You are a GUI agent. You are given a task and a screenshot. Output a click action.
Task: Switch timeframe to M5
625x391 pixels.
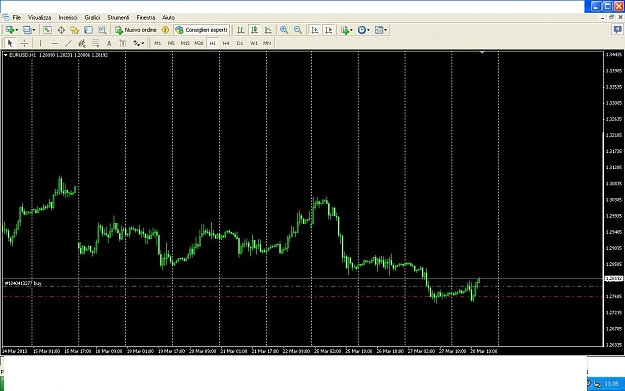pyautogui.click(x=171, y=43)
